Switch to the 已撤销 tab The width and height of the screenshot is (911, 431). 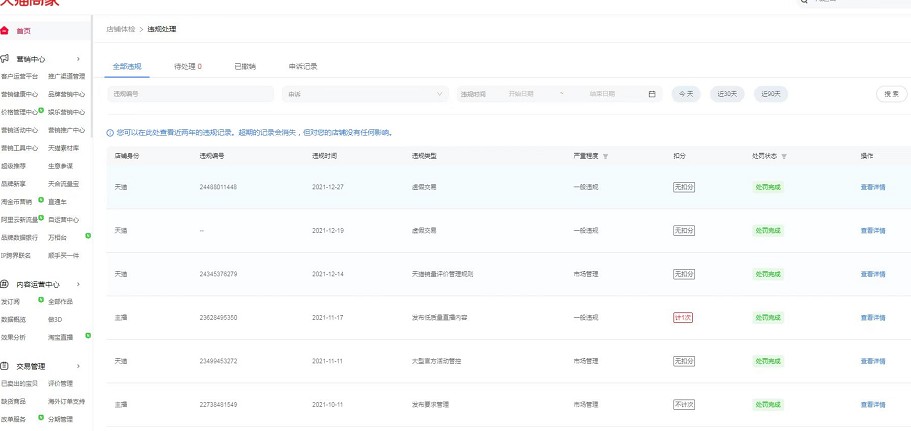pyautogui.click(x=245, y=66)
